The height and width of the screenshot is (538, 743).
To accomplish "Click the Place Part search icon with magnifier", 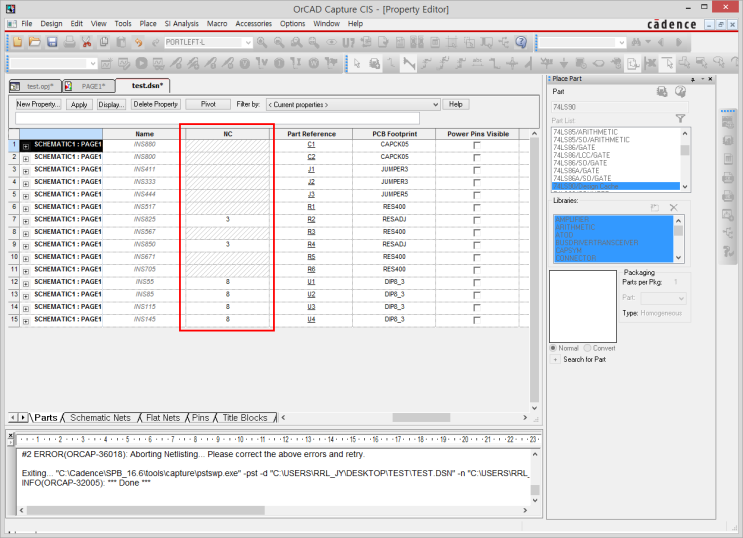I will [680, 91].
